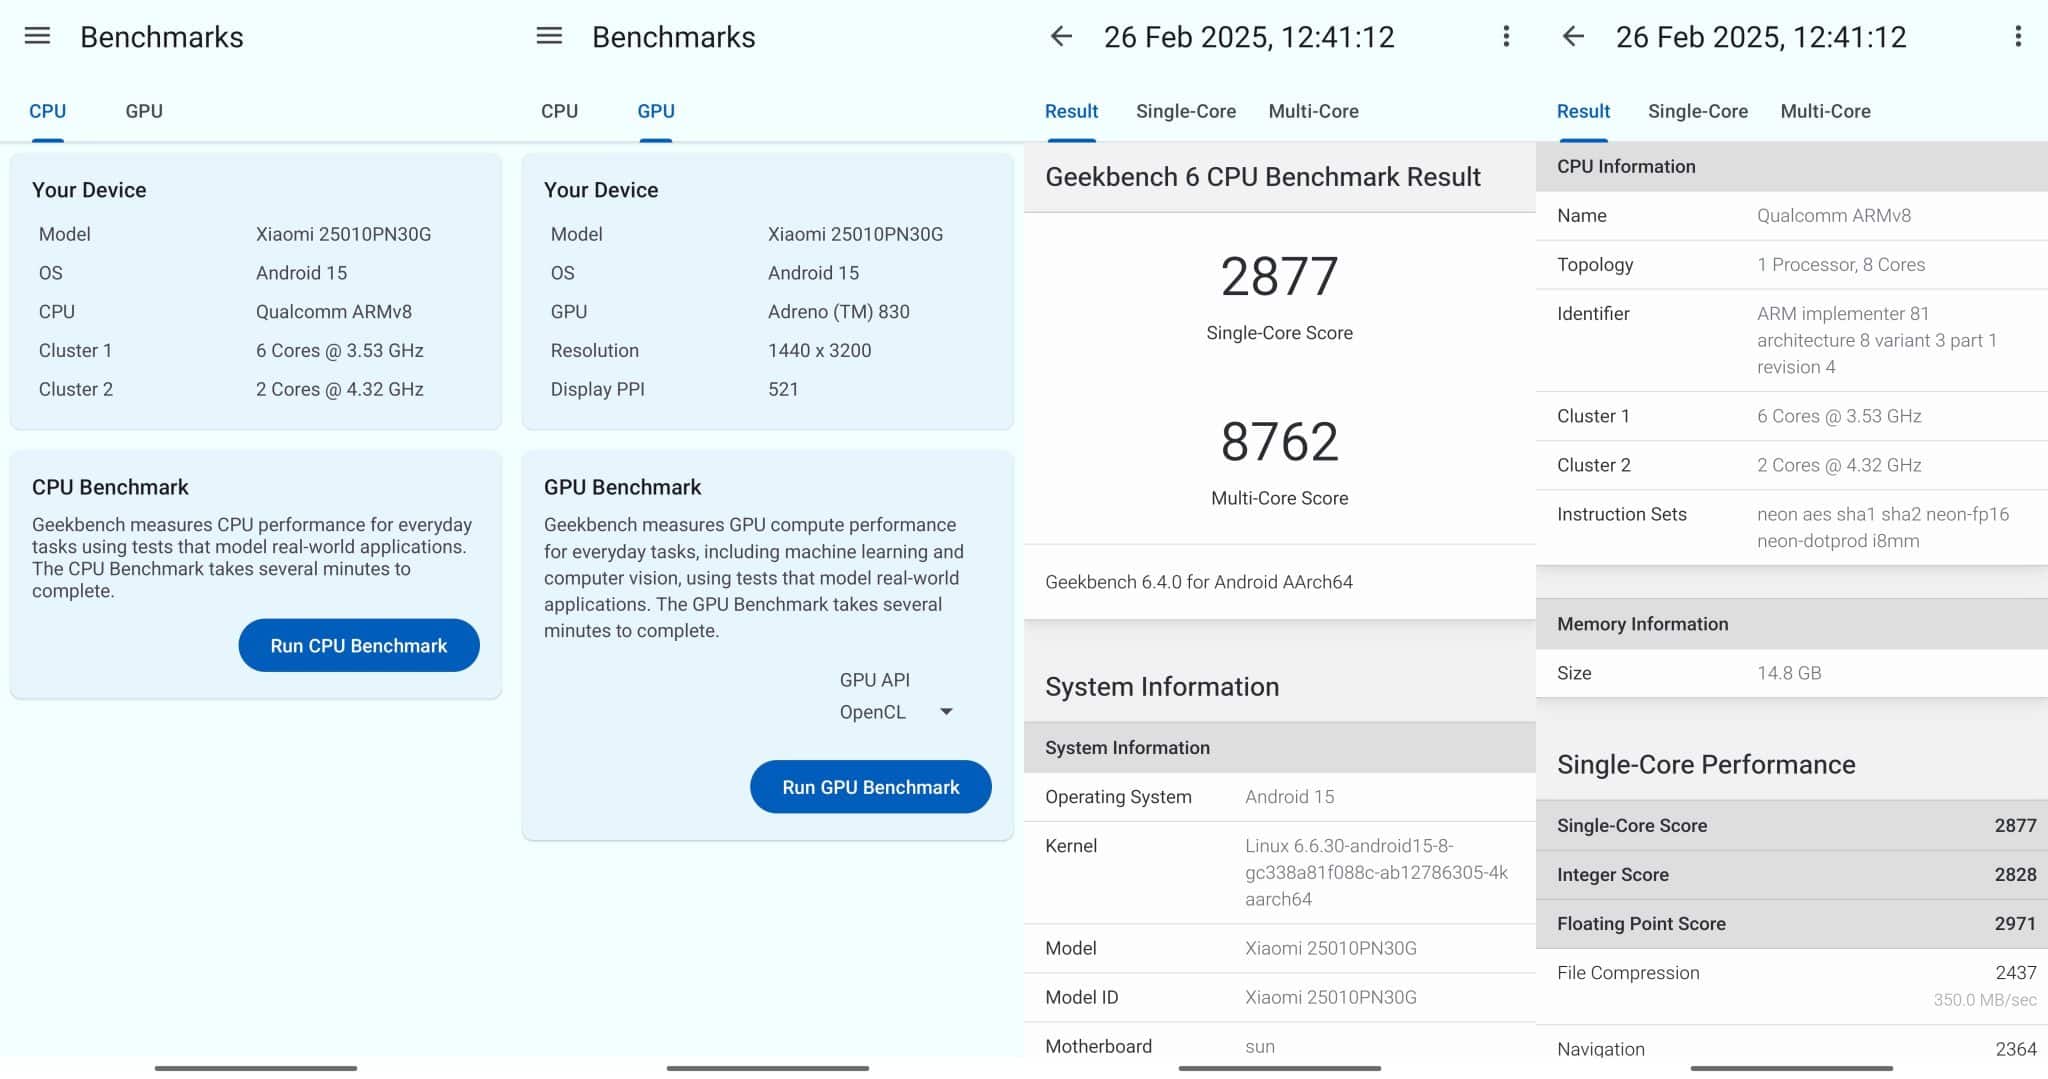
Task: Tap Geekbench 6.4.0 for Android AArch64 text
Action: [x=1199, y=582]
